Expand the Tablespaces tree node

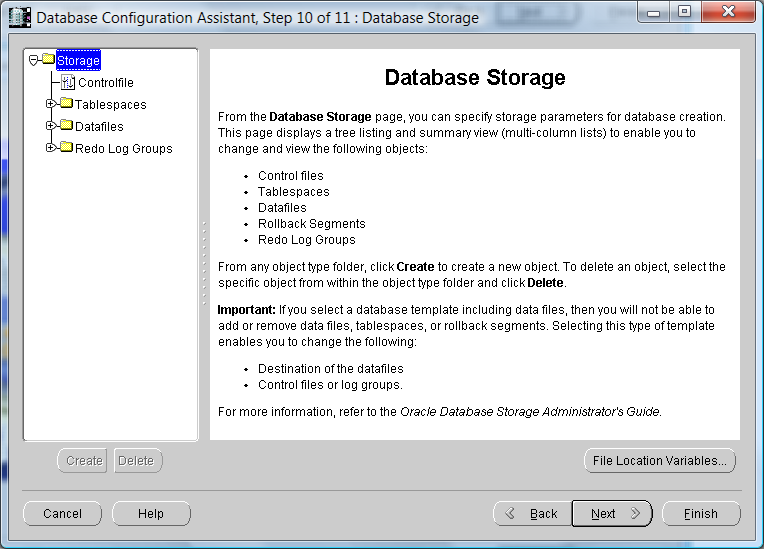coord(51,104)
